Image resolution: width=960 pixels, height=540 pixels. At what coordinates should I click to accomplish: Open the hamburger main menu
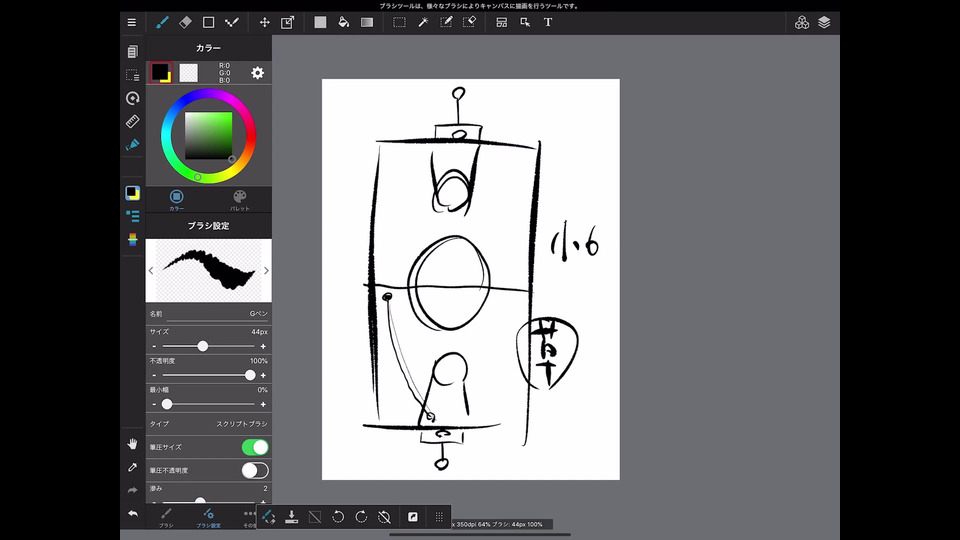(132, 23)
